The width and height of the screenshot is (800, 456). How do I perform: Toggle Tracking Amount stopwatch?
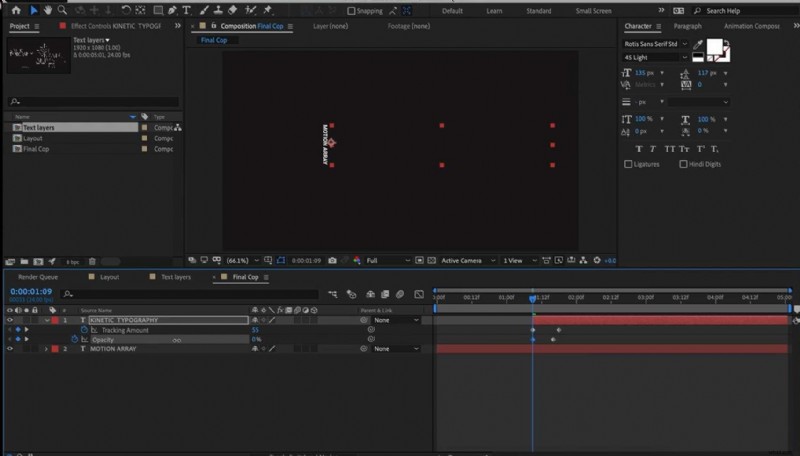click(x=85, y=330)
